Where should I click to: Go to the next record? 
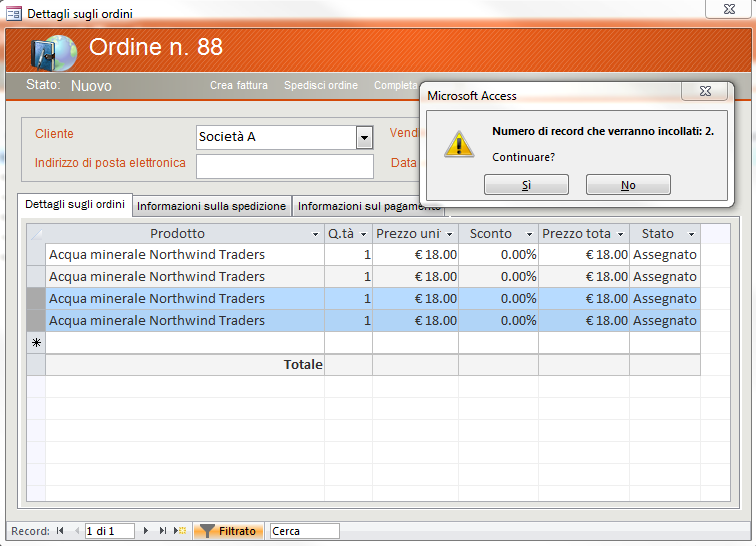coord(146,531)
